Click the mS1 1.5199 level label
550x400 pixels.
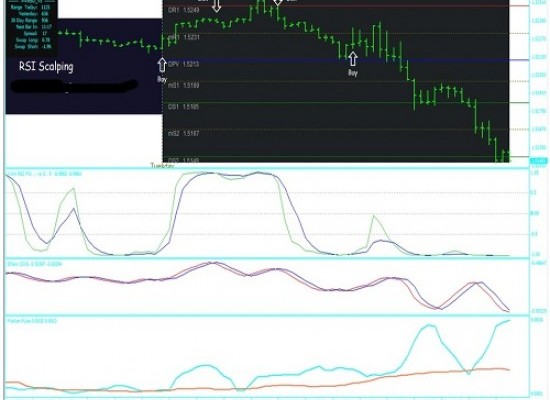(184, 85)
